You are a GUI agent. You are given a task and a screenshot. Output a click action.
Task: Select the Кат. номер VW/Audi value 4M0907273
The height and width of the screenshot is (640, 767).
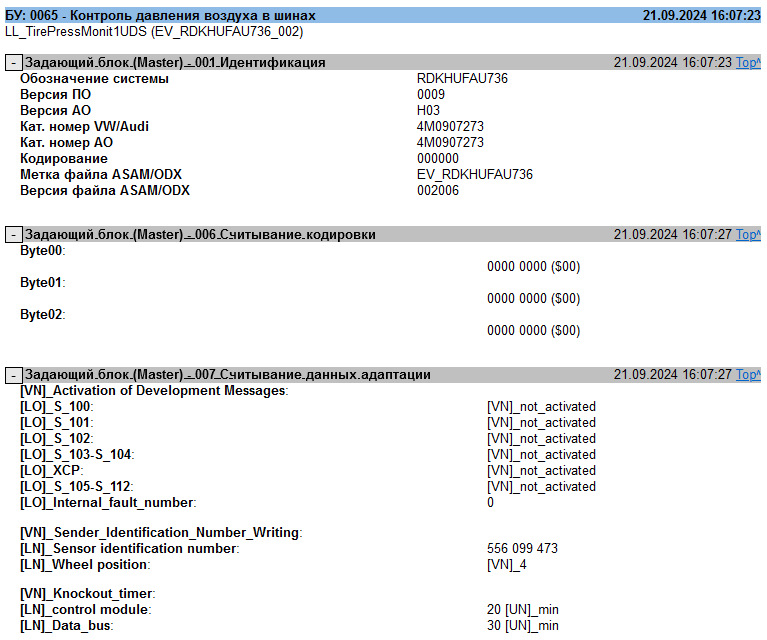[x=450, y=127]
